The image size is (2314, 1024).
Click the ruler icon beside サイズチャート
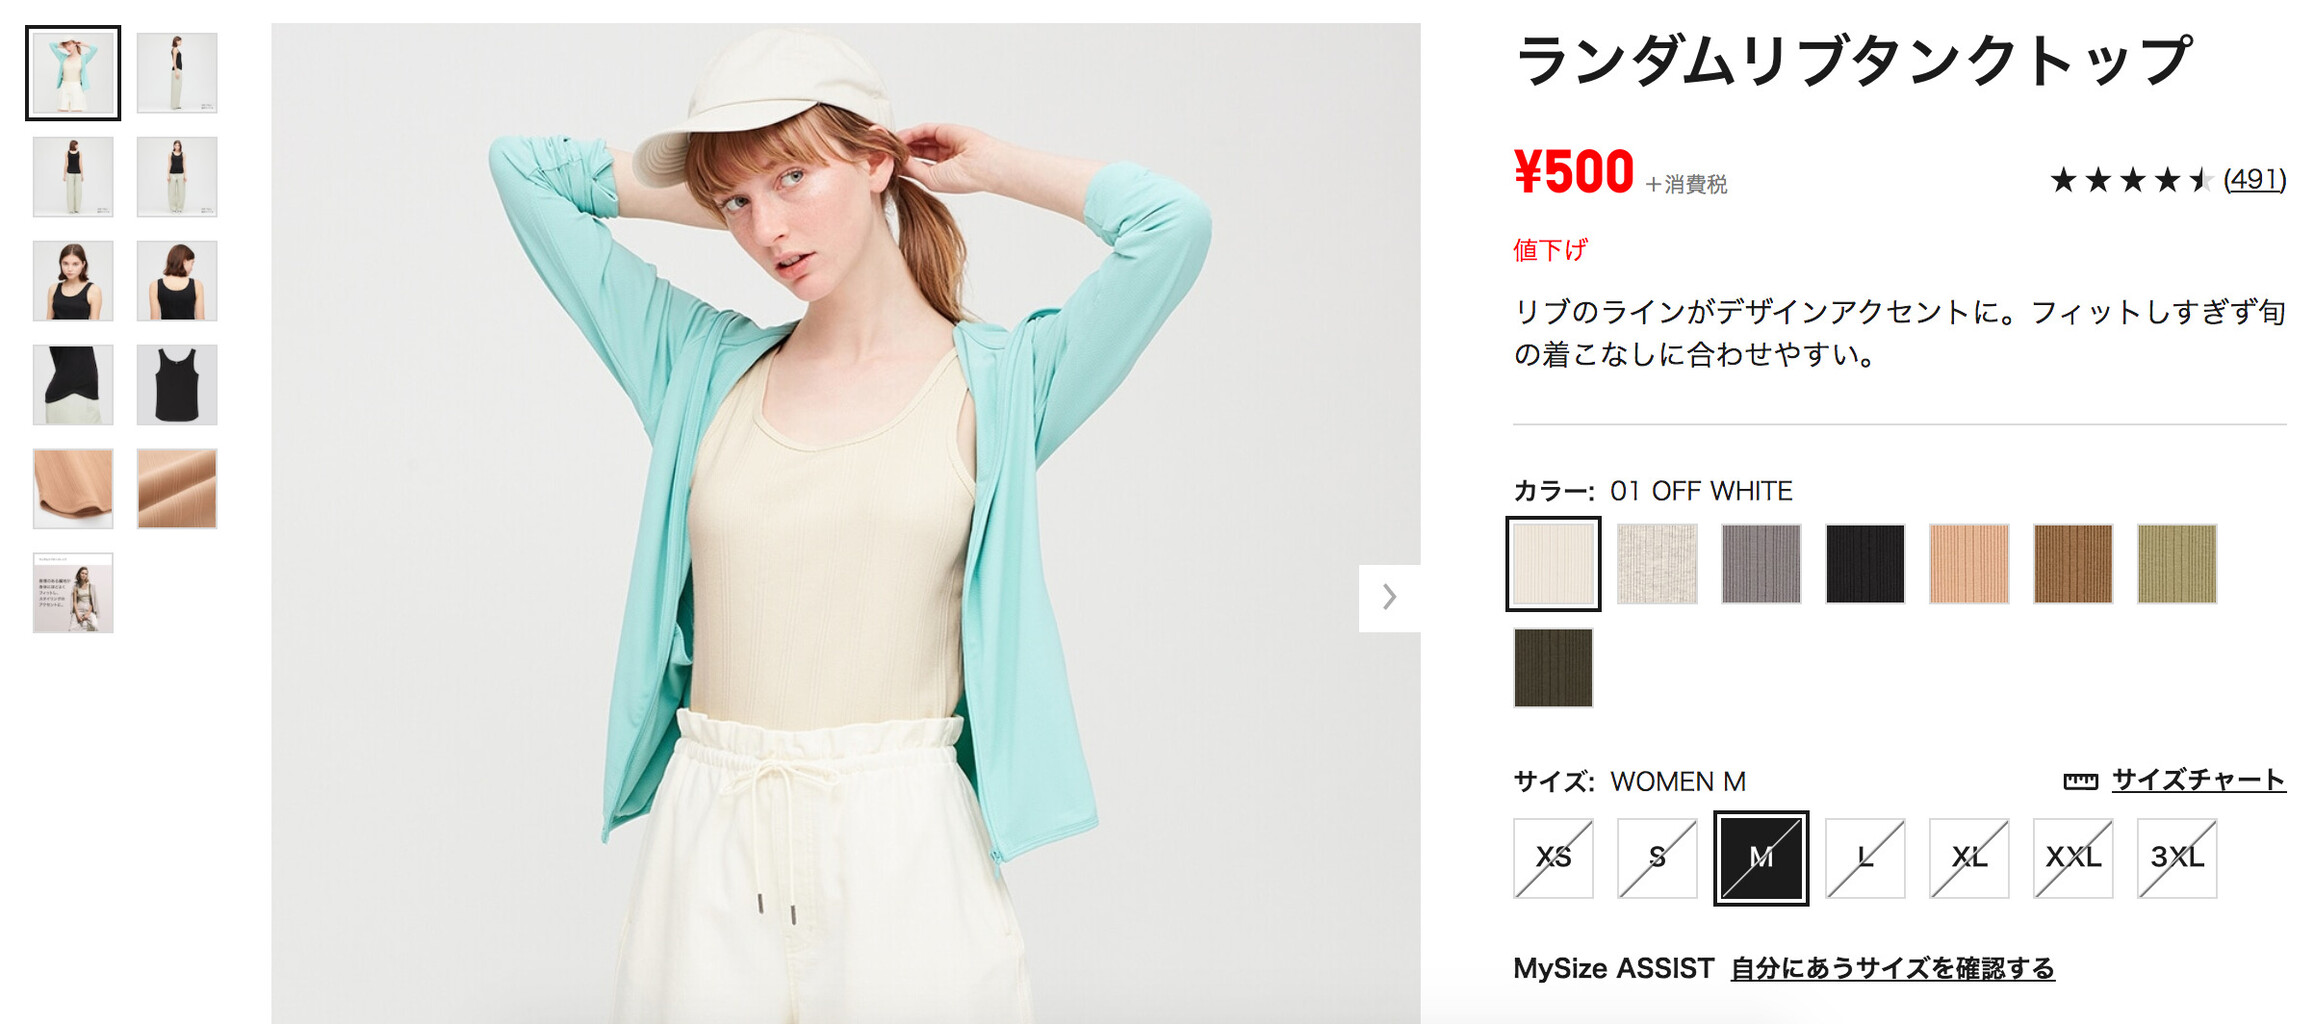pos(2080,781)
